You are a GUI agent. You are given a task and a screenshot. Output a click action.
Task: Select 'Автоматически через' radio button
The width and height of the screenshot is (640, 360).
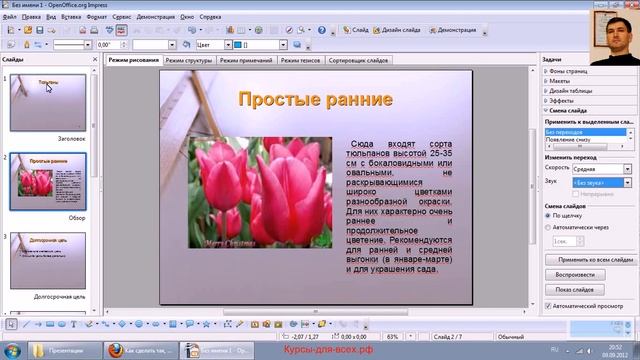pos(548,228)
